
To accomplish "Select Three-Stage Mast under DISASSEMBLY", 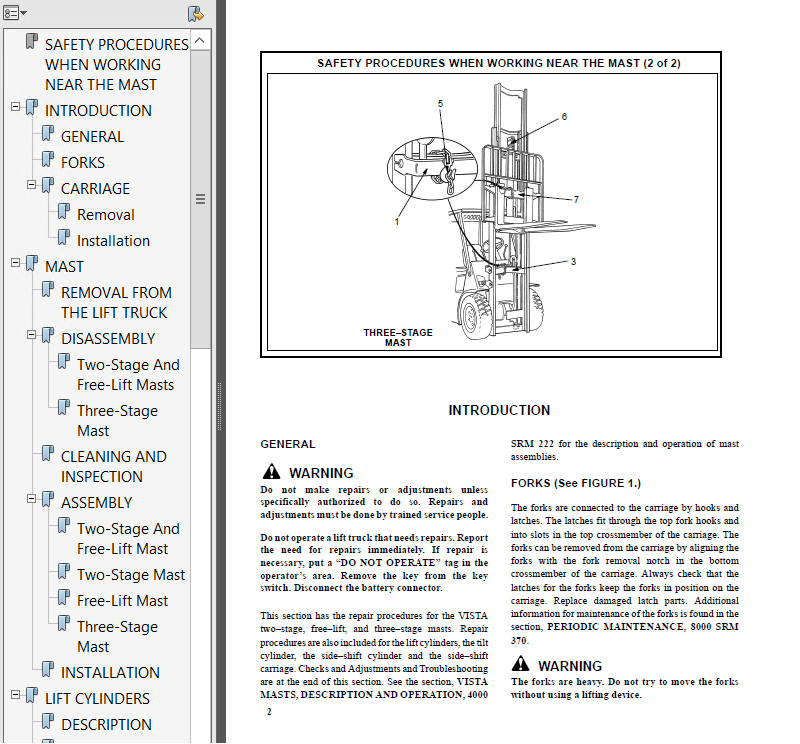I will [117, 420].
